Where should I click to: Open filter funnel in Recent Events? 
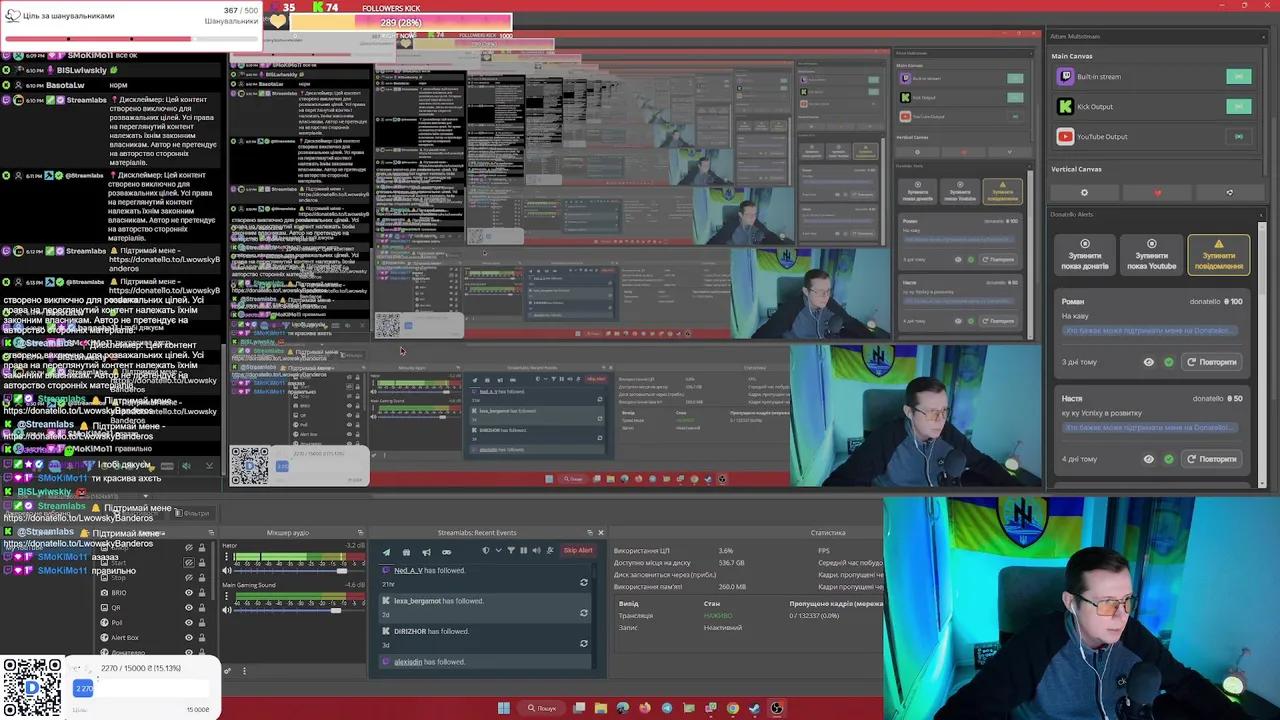pyautogui.click(x=511, y=550)
